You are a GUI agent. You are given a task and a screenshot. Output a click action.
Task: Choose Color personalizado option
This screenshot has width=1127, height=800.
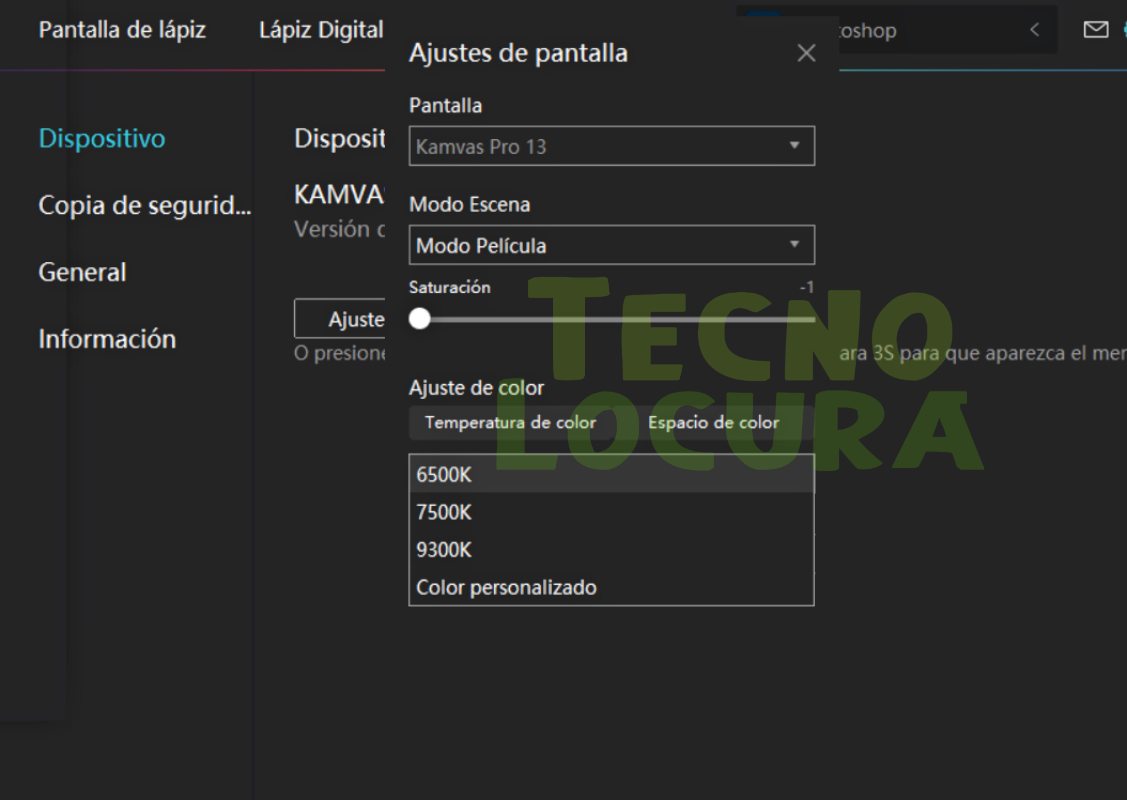tap(612, 587)
